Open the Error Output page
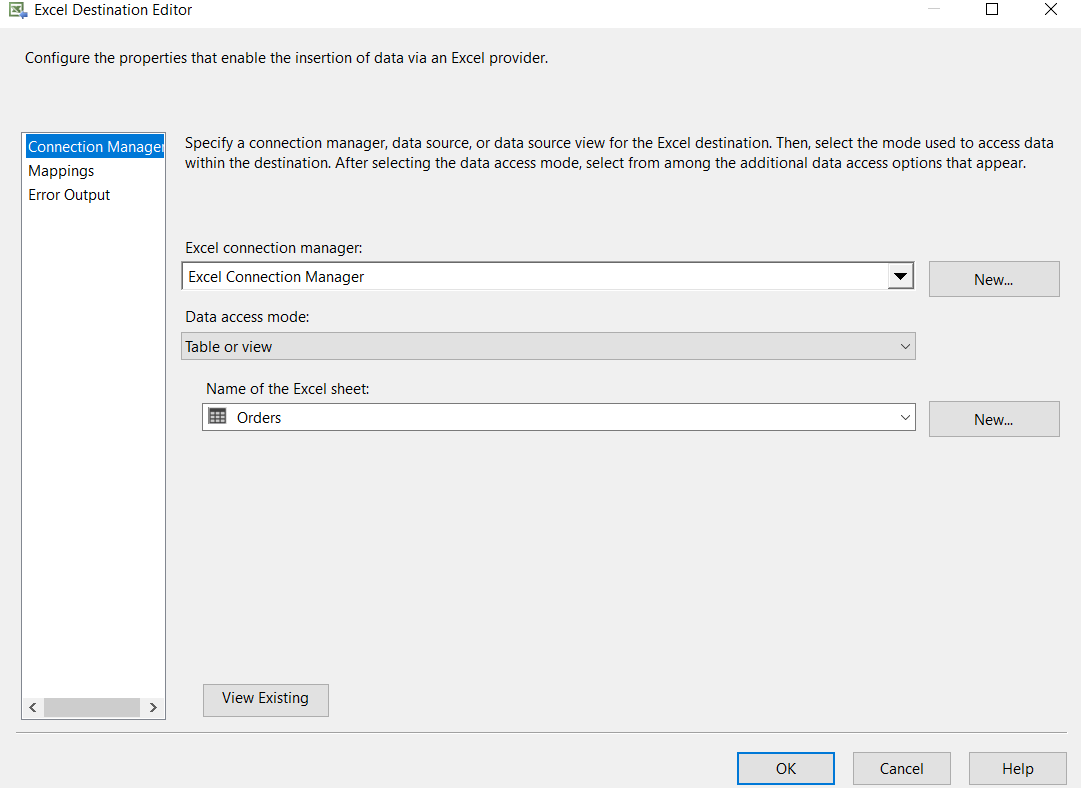 pyautogui.click(x=69, y=195)
